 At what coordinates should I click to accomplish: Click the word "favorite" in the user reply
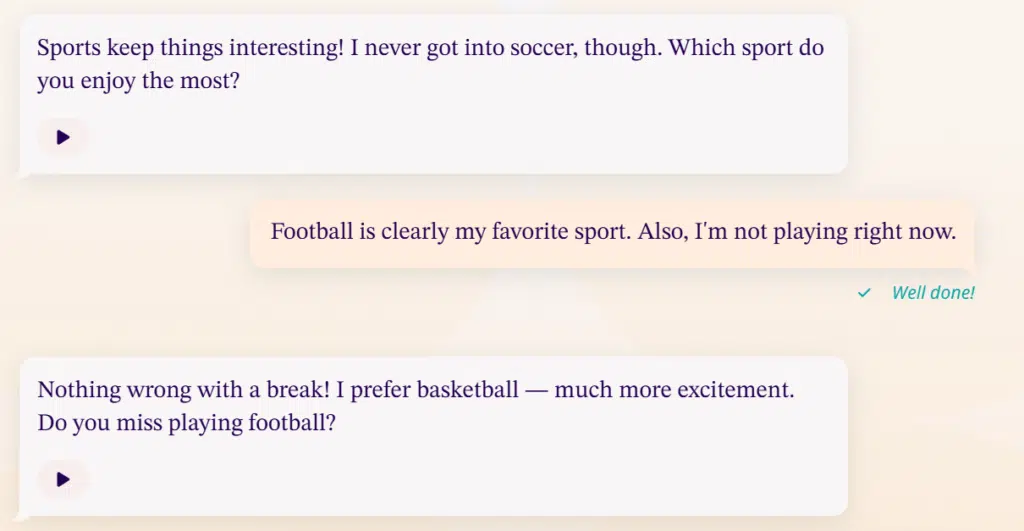click(533, 232)
